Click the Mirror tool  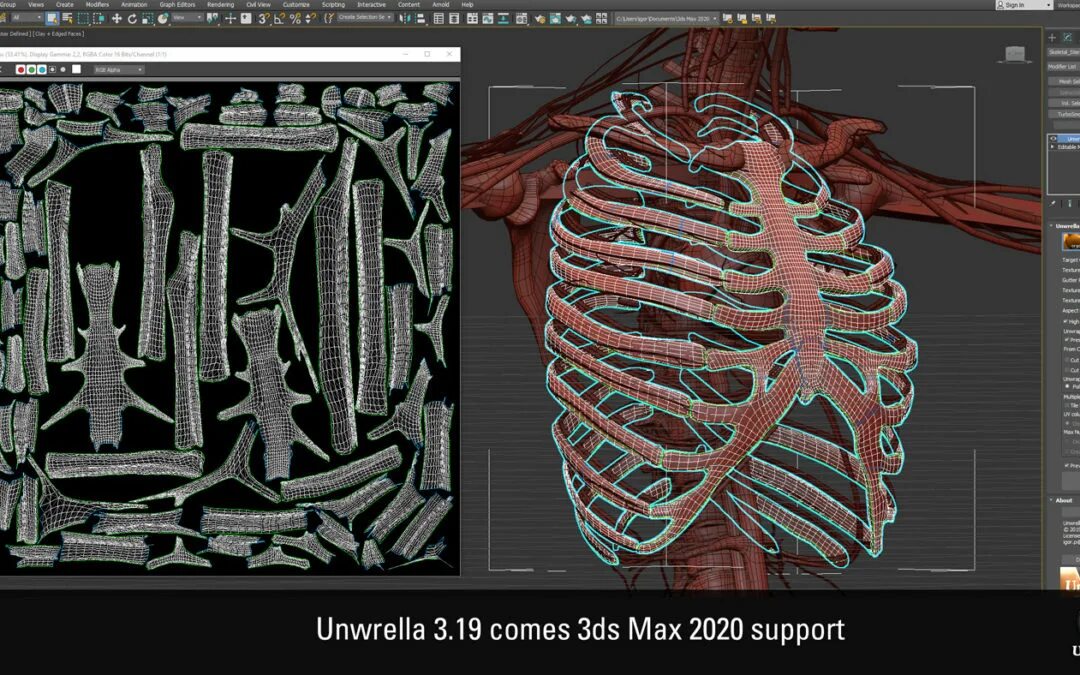(405, 19)
